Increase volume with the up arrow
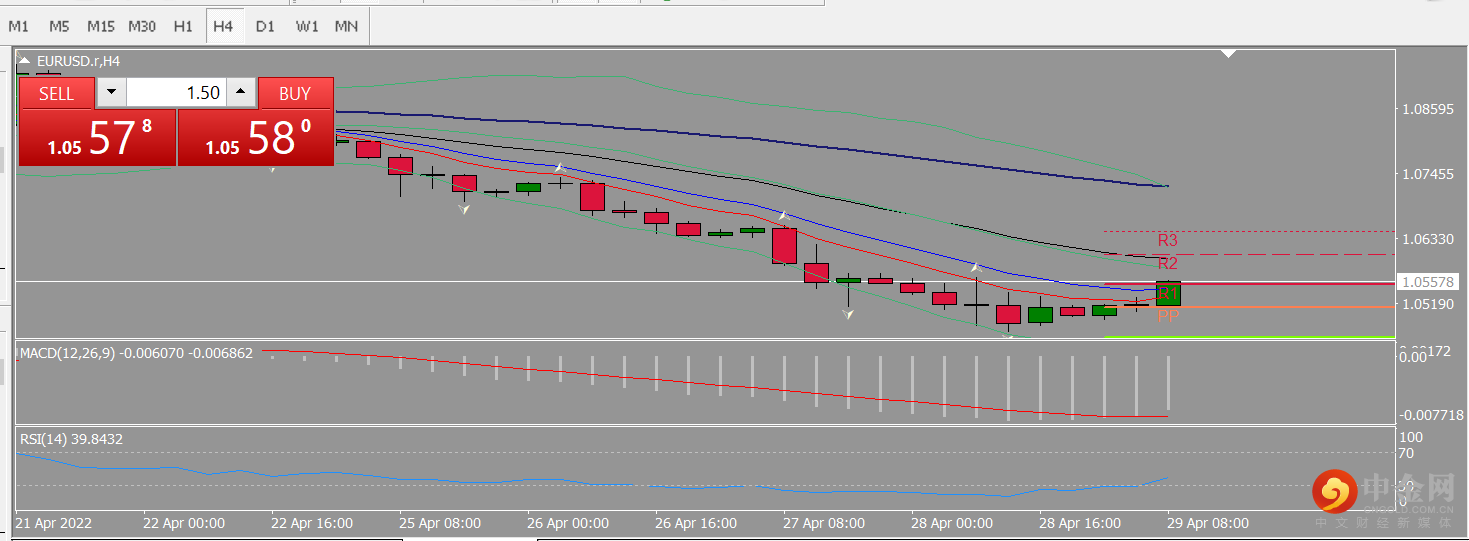 [241, 93]
